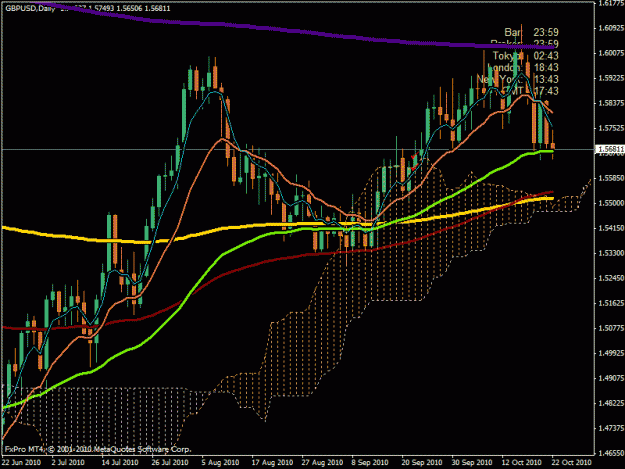Click the GBPUSD,Daily chart title
This screenshot has width=625, height=469.
(x=30, y=8)
